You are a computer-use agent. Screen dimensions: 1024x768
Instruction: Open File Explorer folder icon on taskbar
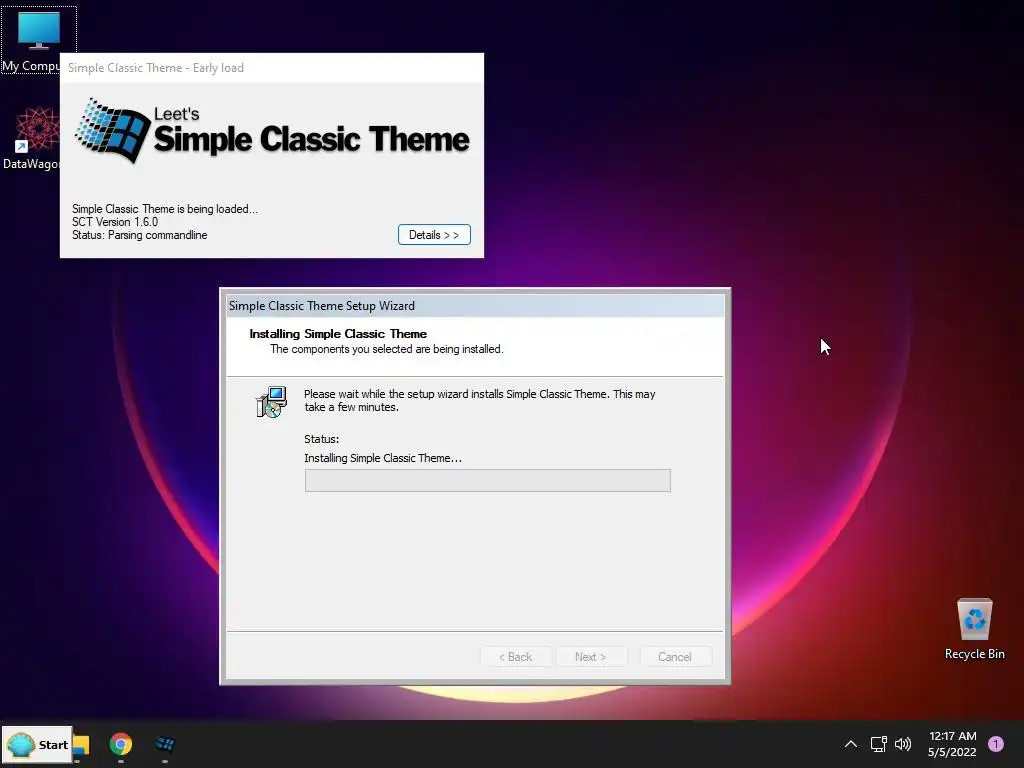pyautogui.click(x=81, y=744)
